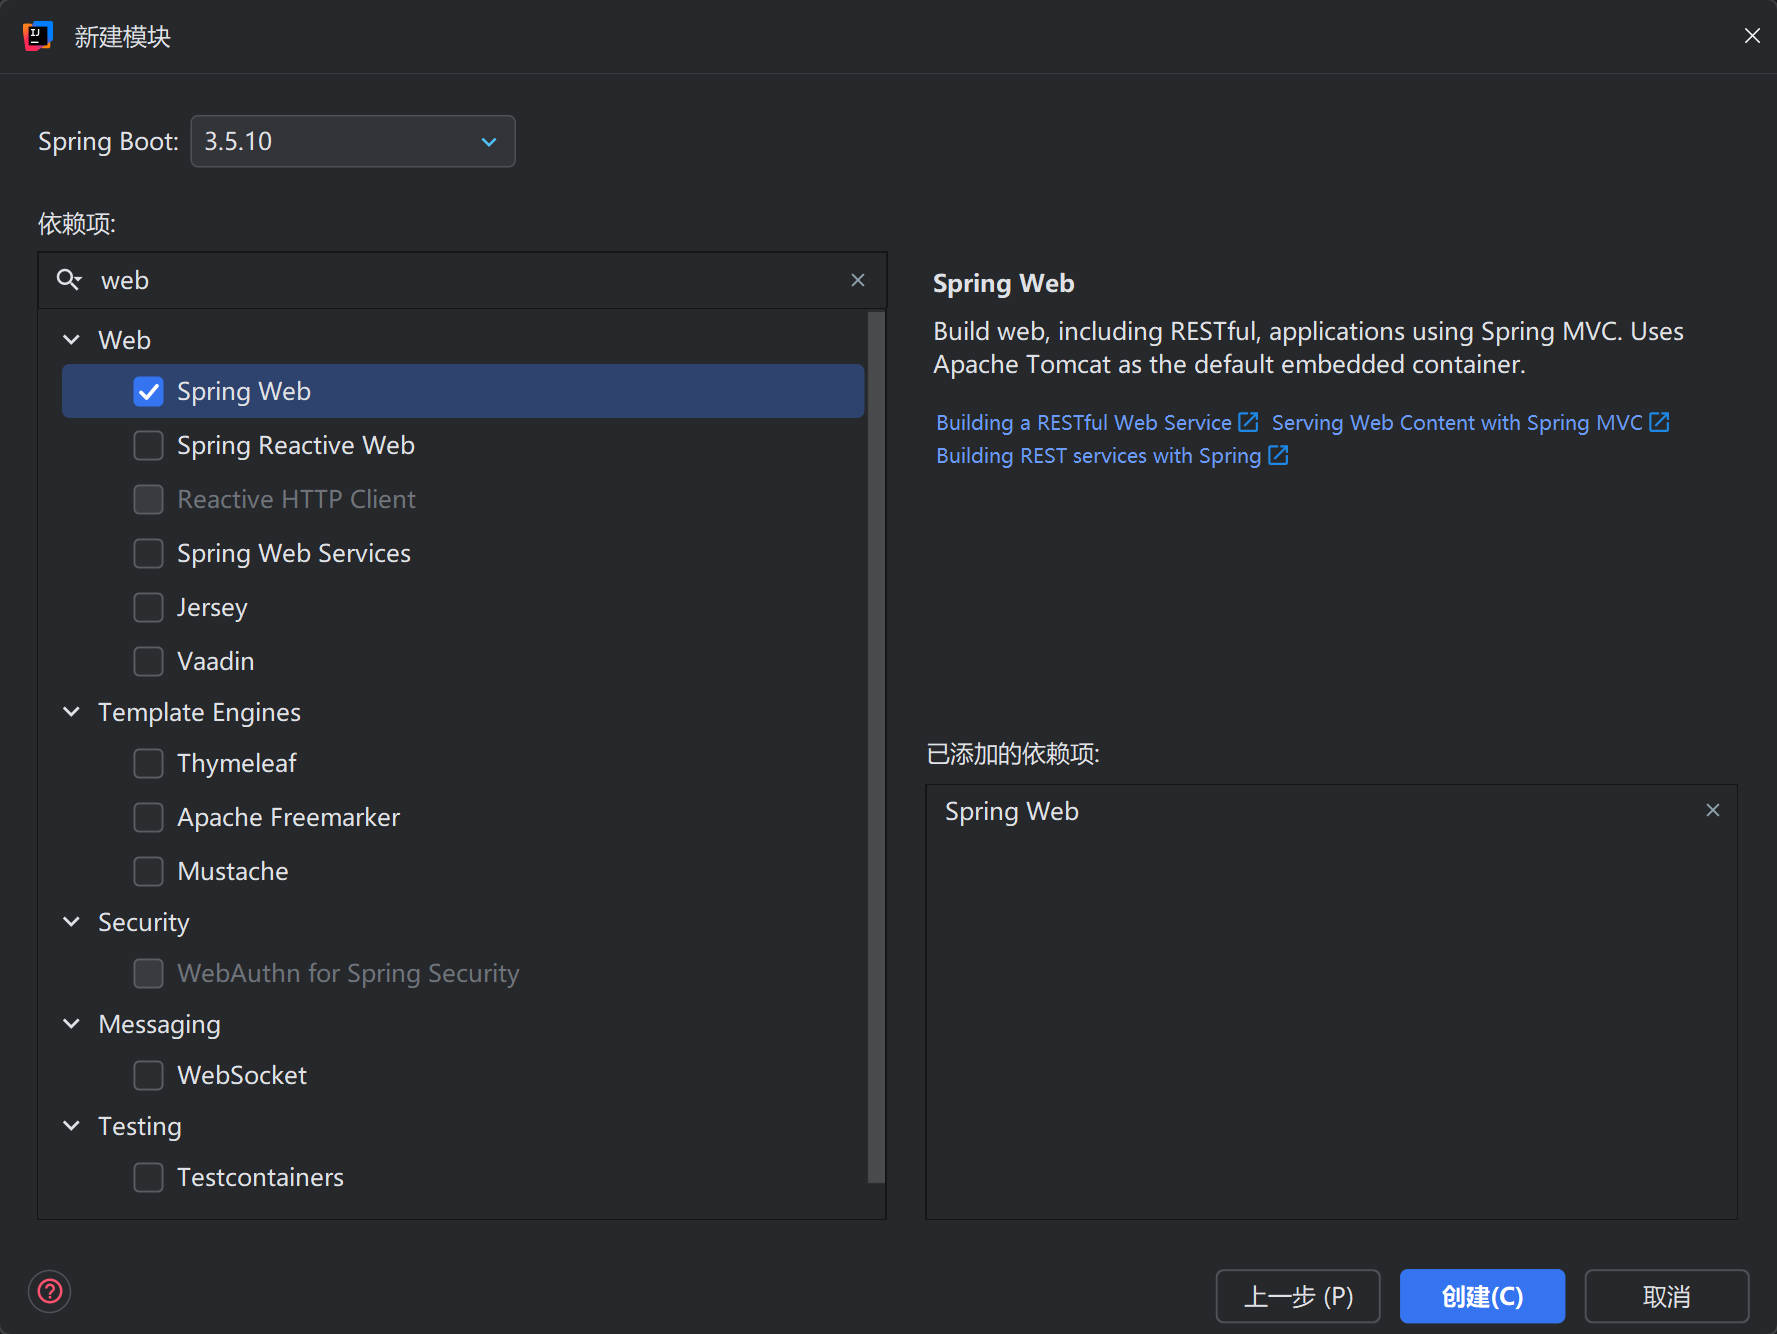1777x1334 pixels.
Task: Click the help question mark icon
Action: [x=50, y=1291]
